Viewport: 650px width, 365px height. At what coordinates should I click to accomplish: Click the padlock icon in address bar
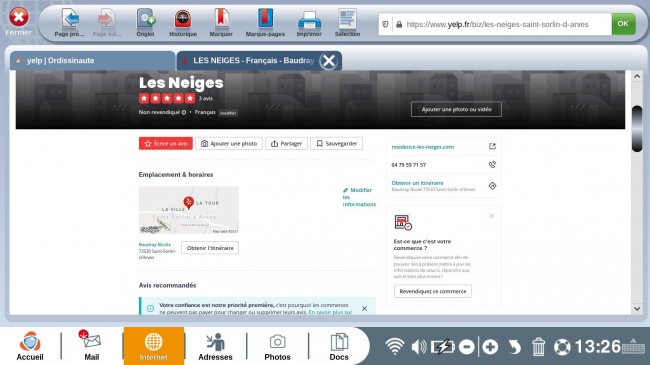pos(399,24)
